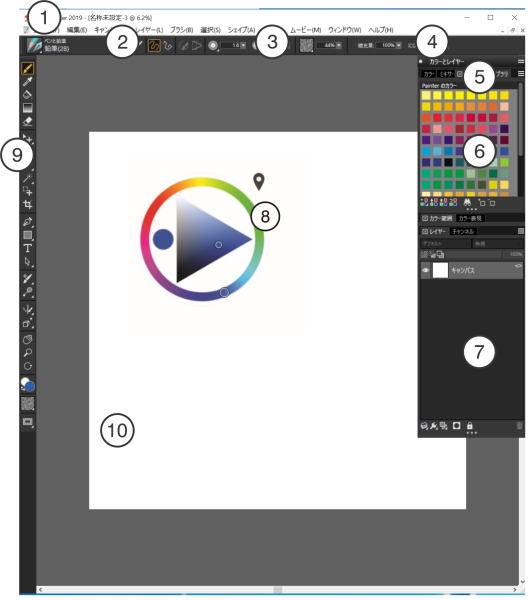Select the Grabber hand tool
This screenshot has height=600, width=532.
point(28,339)
